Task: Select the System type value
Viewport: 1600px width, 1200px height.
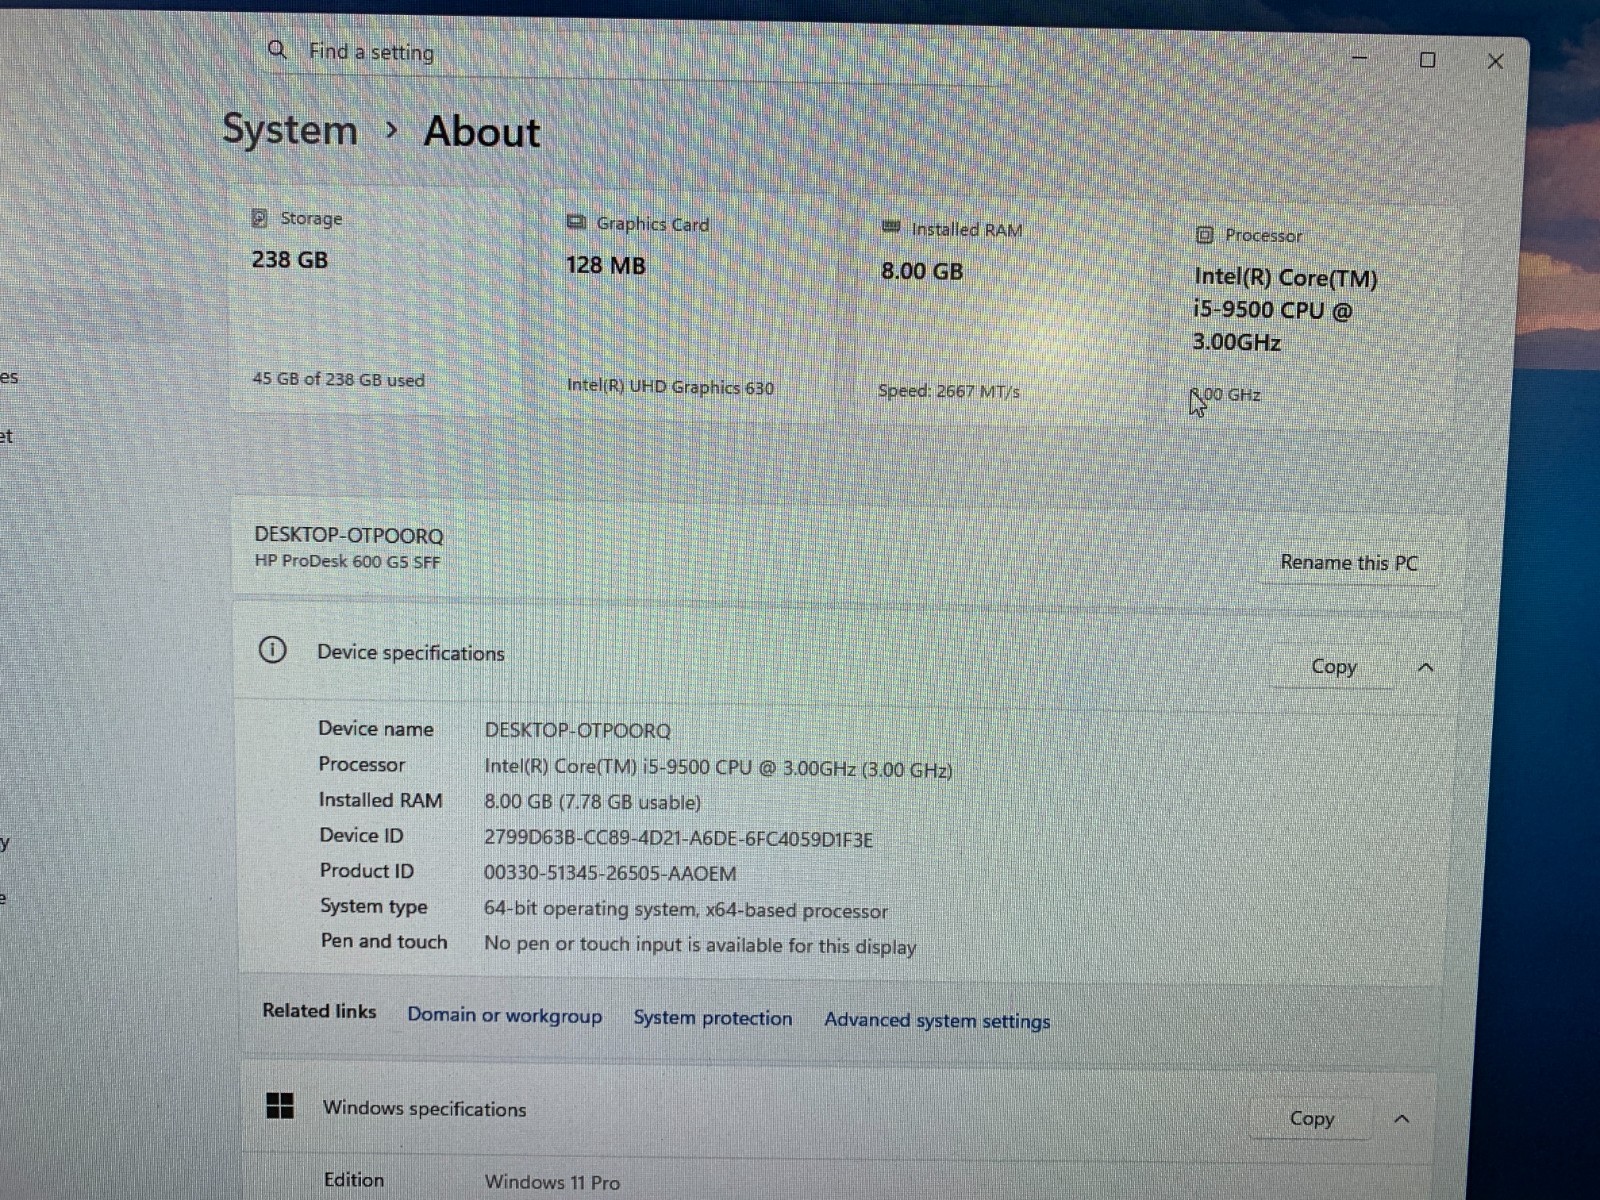Action: pyautogui.click(x=686, y=910)
